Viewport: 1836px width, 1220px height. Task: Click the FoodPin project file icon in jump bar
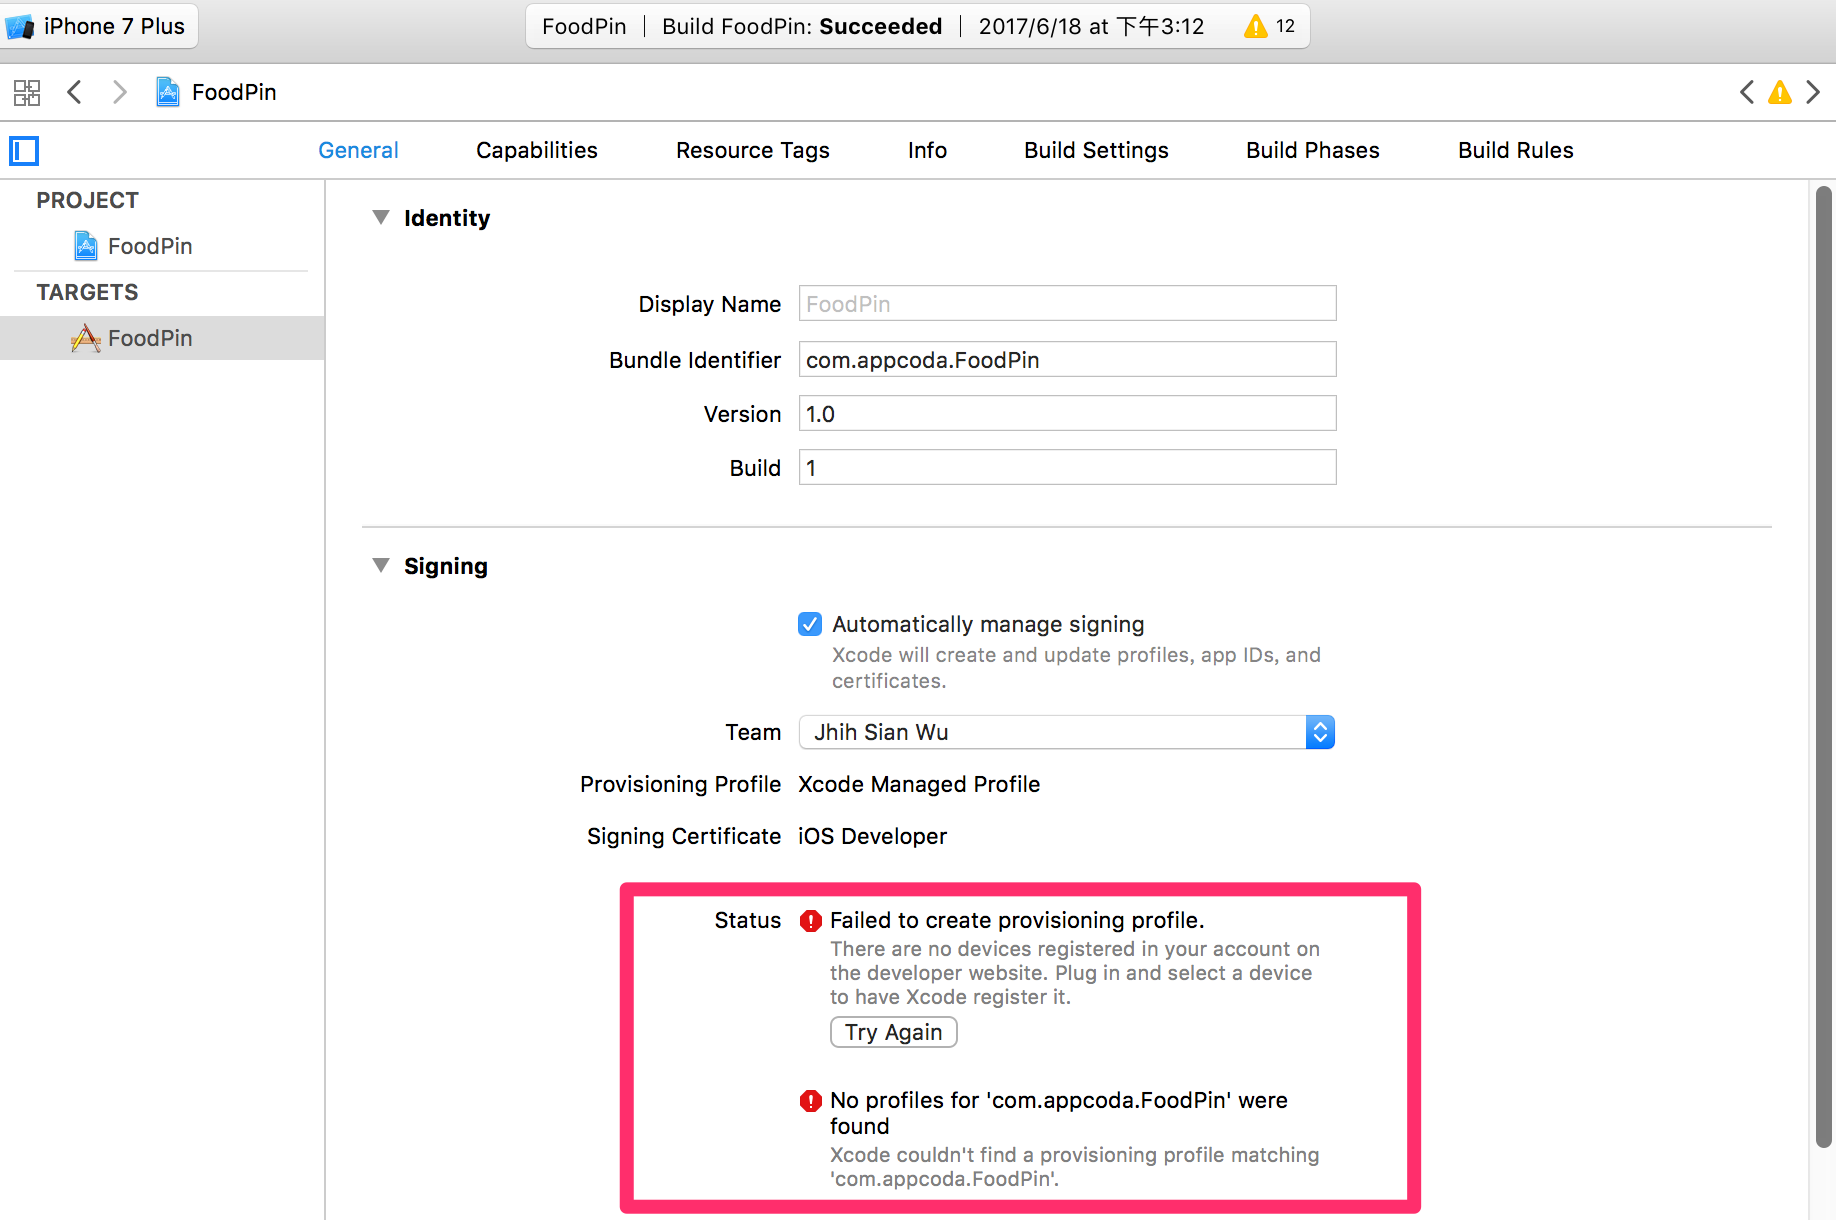(x=168, y=92)
